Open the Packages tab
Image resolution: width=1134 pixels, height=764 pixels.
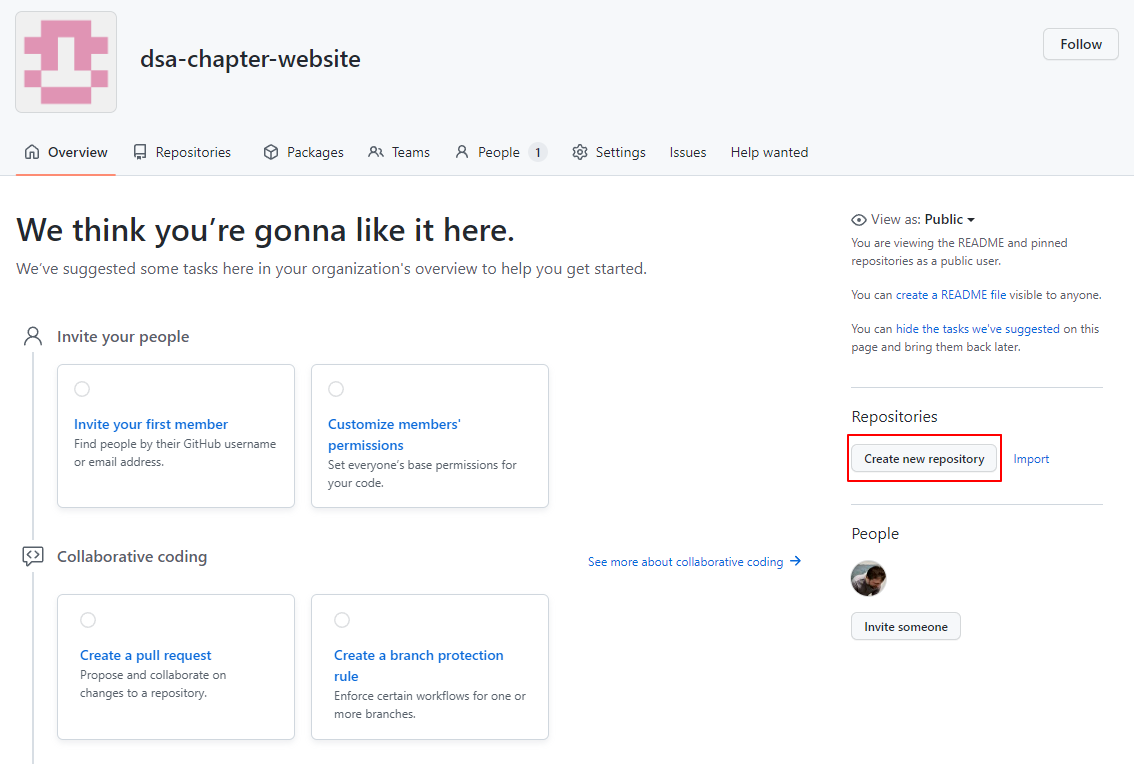(304, 152)
